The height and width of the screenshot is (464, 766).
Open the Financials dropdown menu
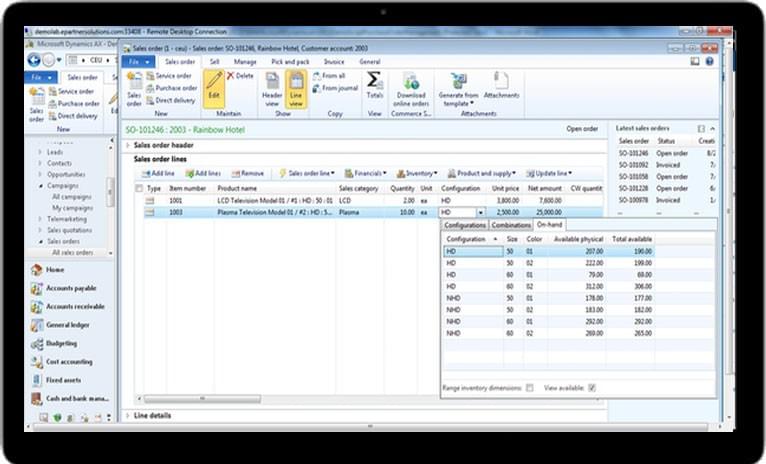[x=365, y=173]
